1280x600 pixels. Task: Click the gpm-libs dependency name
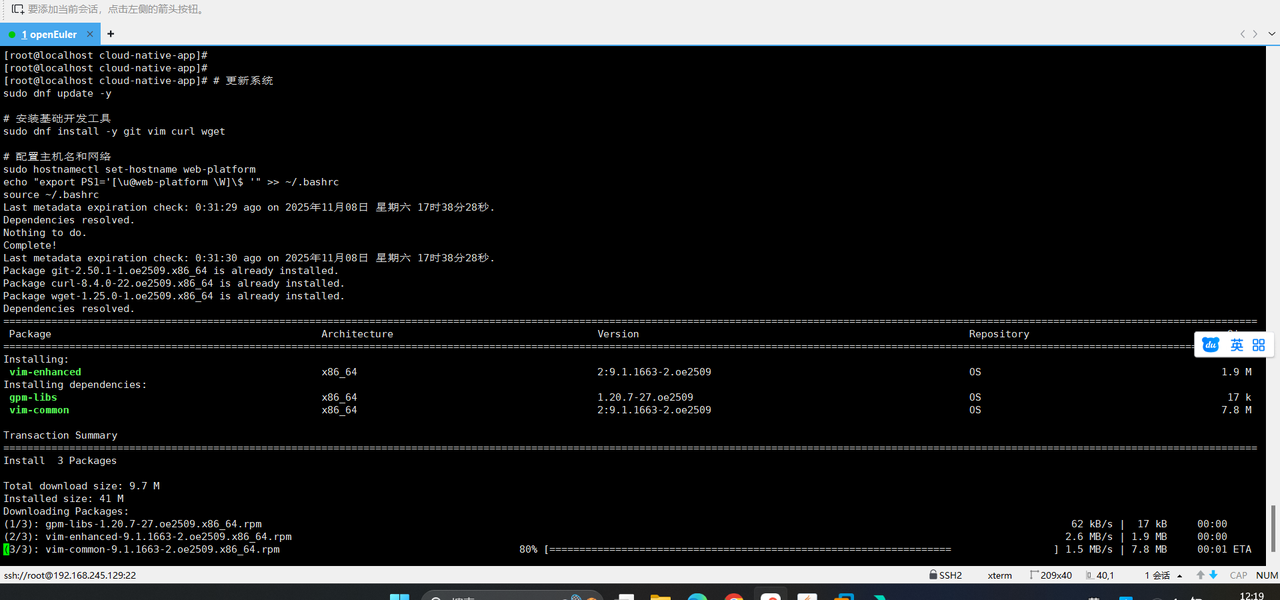pos(33,397)
